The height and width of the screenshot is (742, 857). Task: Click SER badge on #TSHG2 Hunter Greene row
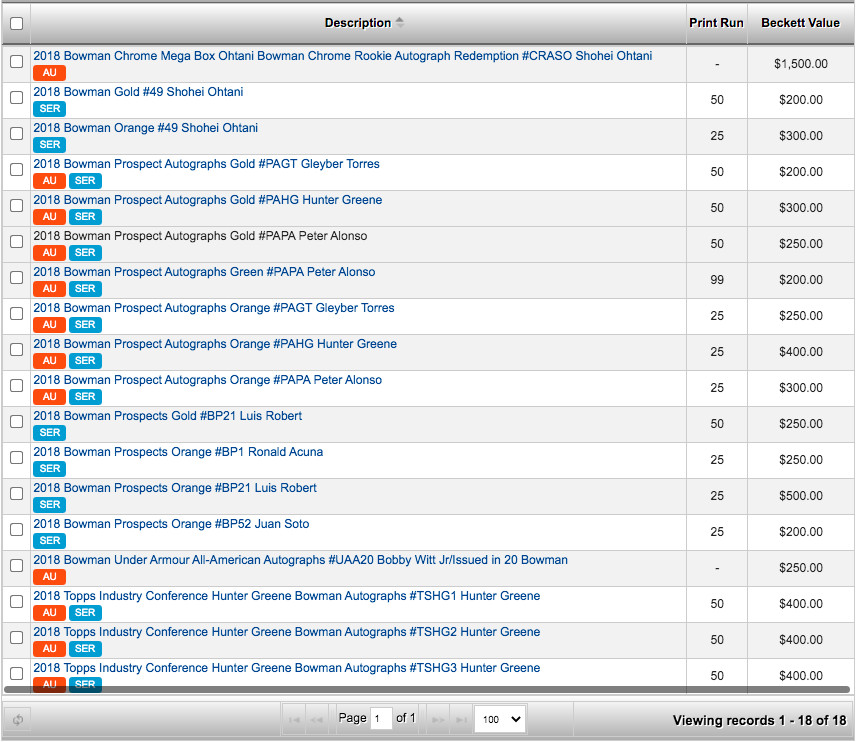pos(85,650)
